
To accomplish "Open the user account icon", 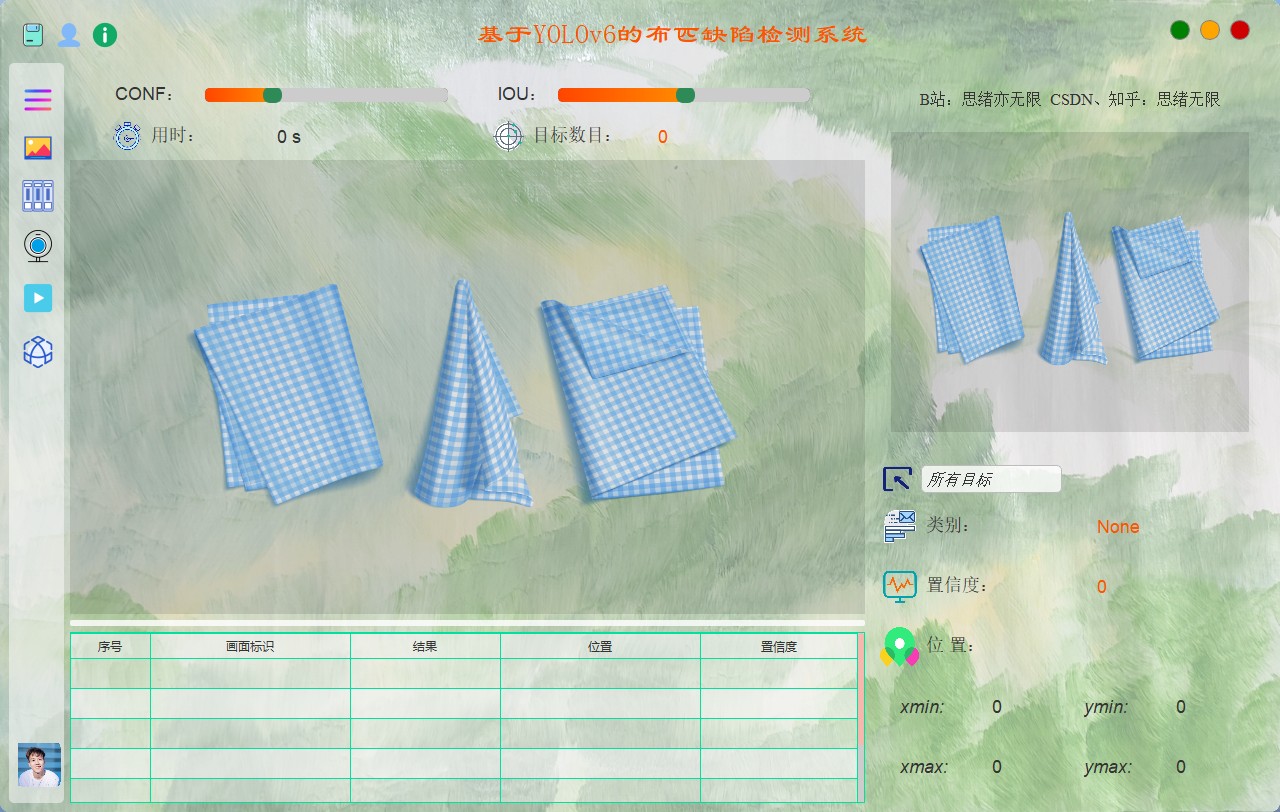I will click(69, 35).
